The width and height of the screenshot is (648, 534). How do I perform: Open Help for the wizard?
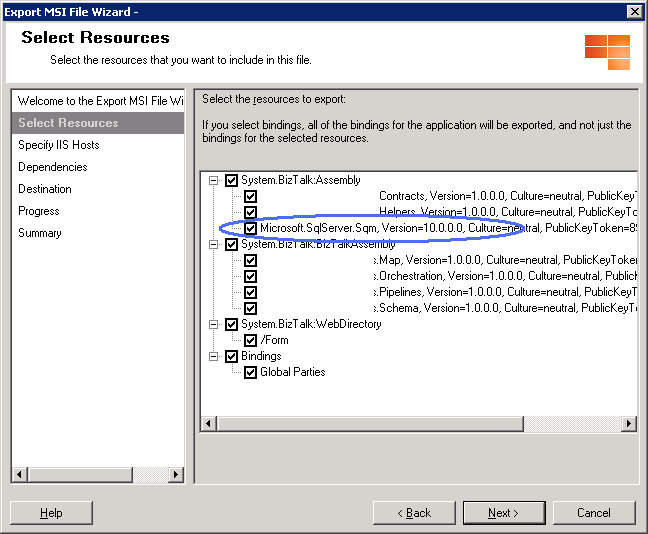click(x=51, y=513)
